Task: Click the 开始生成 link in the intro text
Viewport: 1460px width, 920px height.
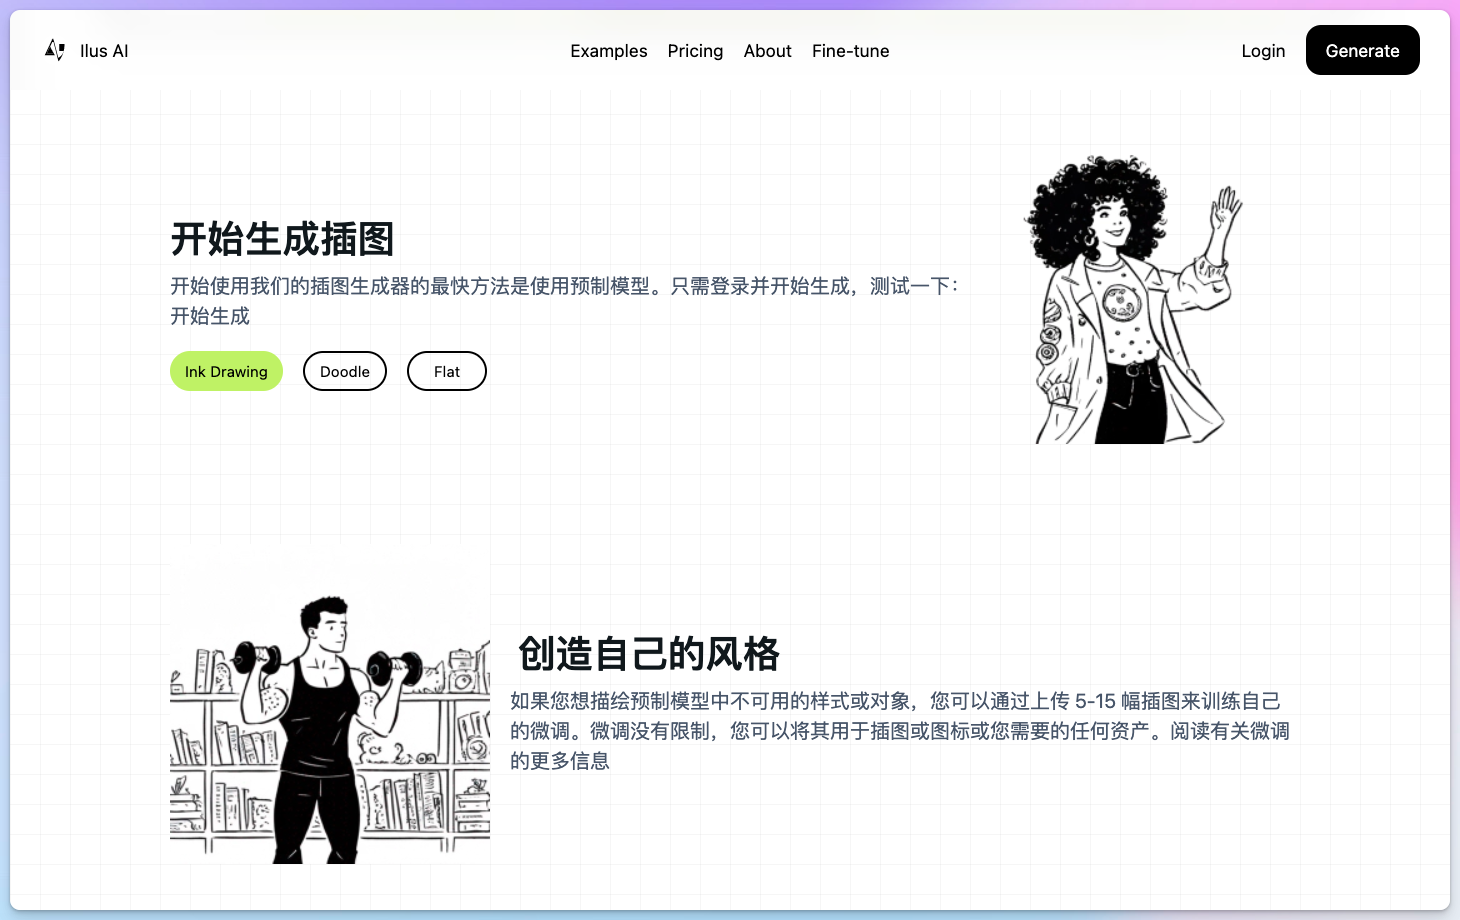Action: [210, 315]
